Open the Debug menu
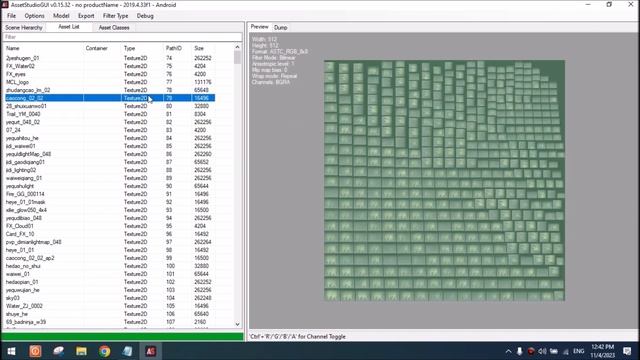 tap(145, 16)
